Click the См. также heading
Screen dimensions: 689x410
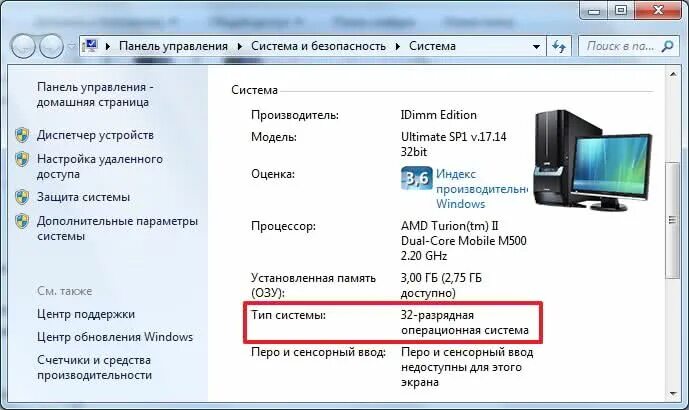(65, 291)
